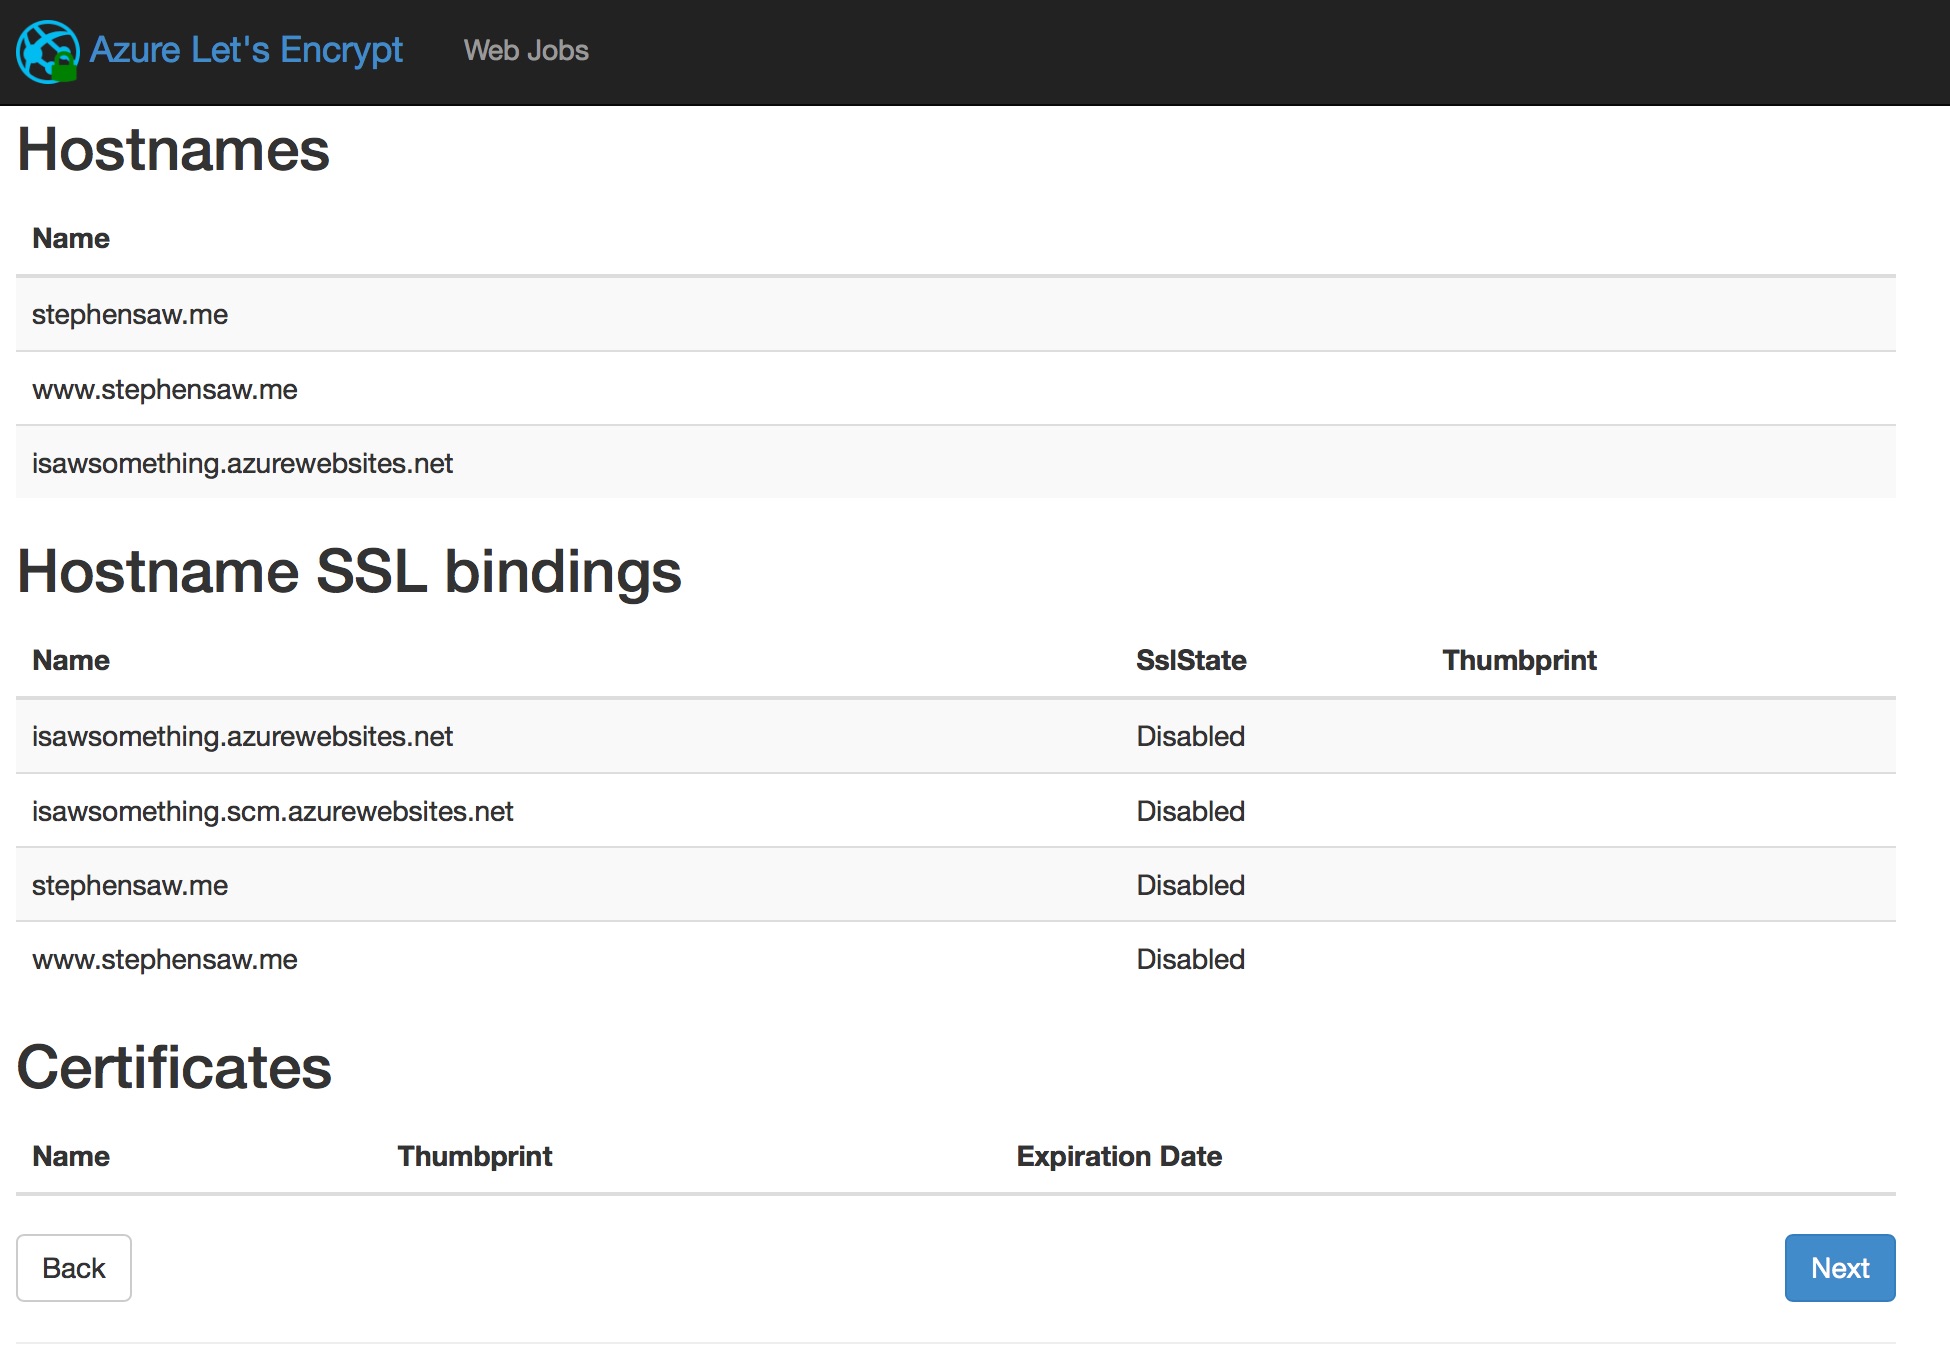Click Disabled state for isawsomething.azurewebsites.net binding
Screen dimensions: 1950x1368
[1190, 736]
